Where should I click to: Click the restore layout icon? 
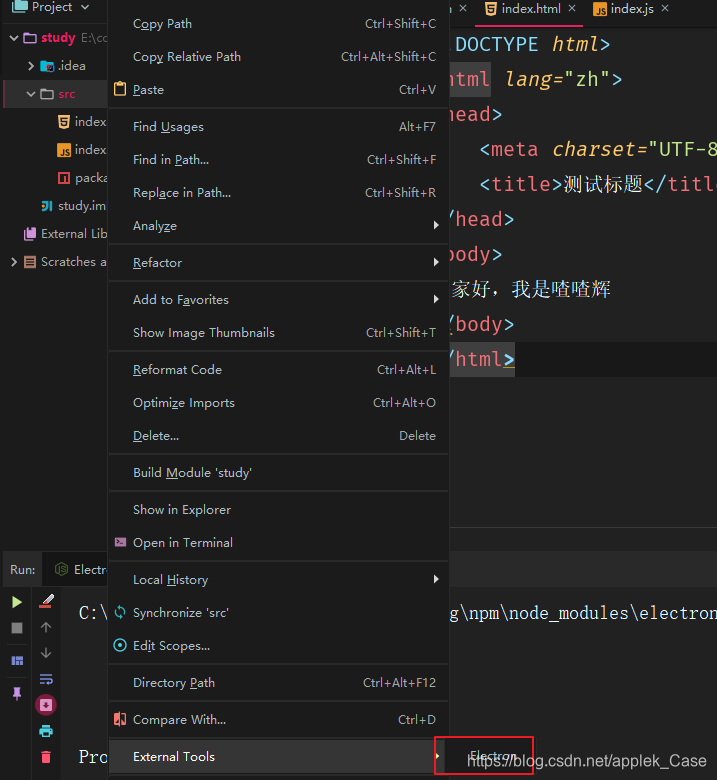[x=17, y=661]
